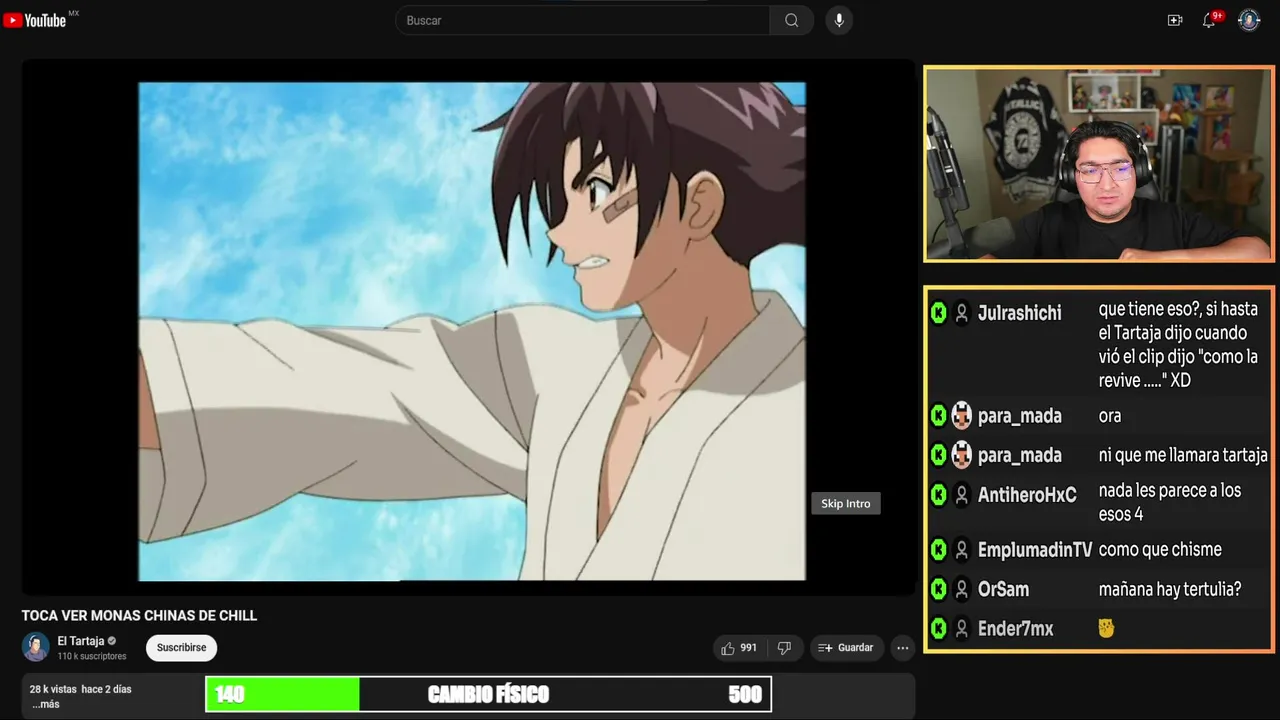Click the verified checkmark beside El Tartaja
Viewport: 1280px width, 720px height.
112,641
